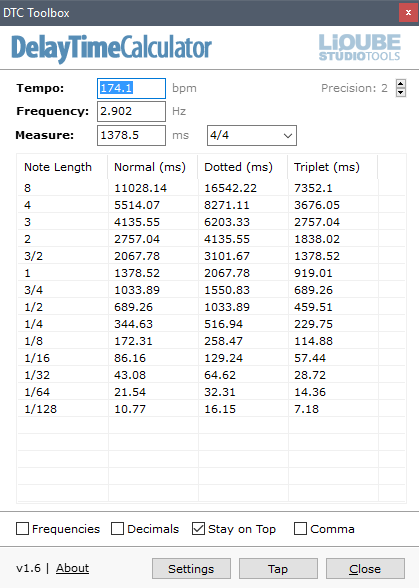Increase precision with the up arrow

pyautogui.click(x=401, y=84)
